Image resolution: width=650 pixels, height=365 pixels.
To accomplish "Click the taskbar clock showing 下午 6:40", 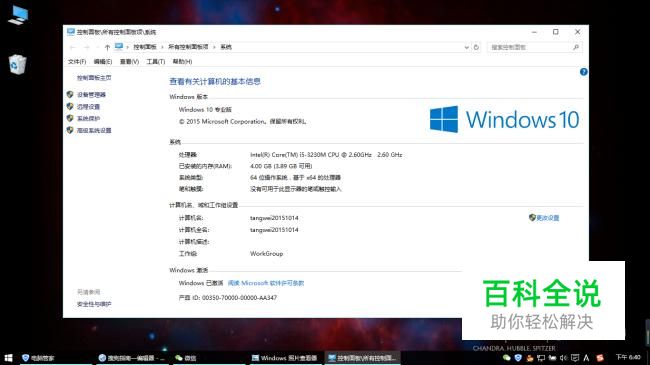I will point(628,357).
